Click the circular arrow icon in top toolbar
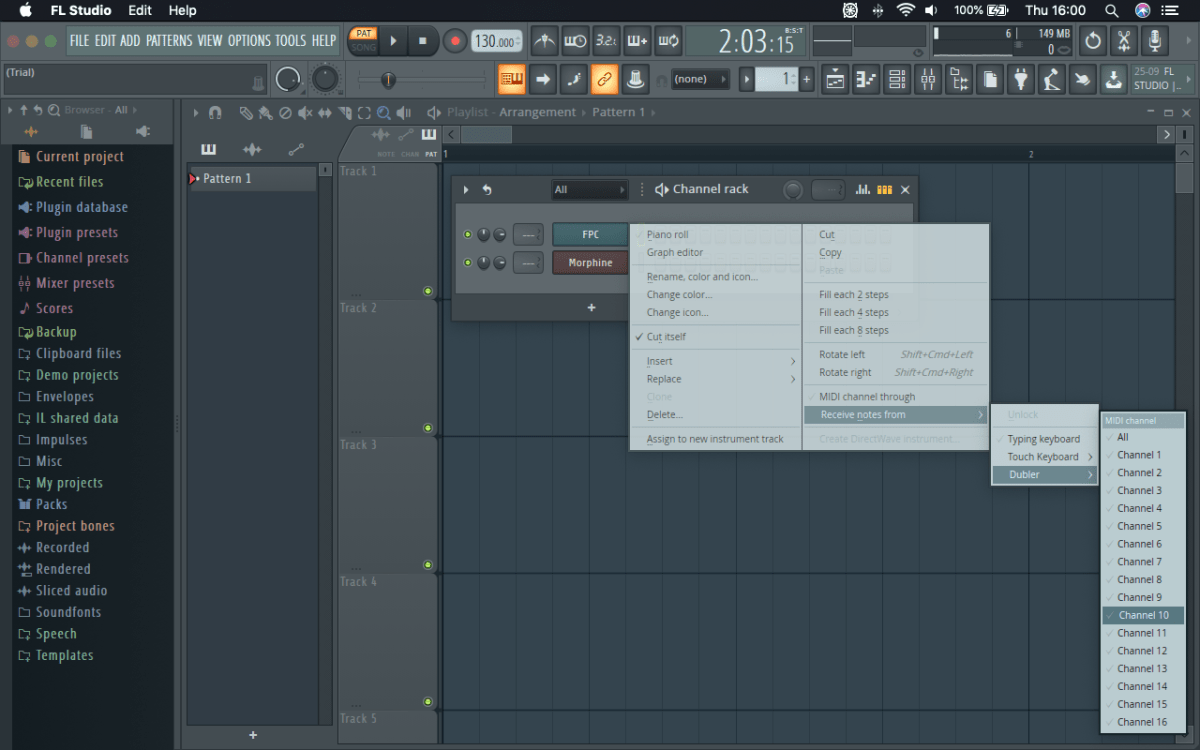The image size is (1200, 750). tap(1093, 41)
